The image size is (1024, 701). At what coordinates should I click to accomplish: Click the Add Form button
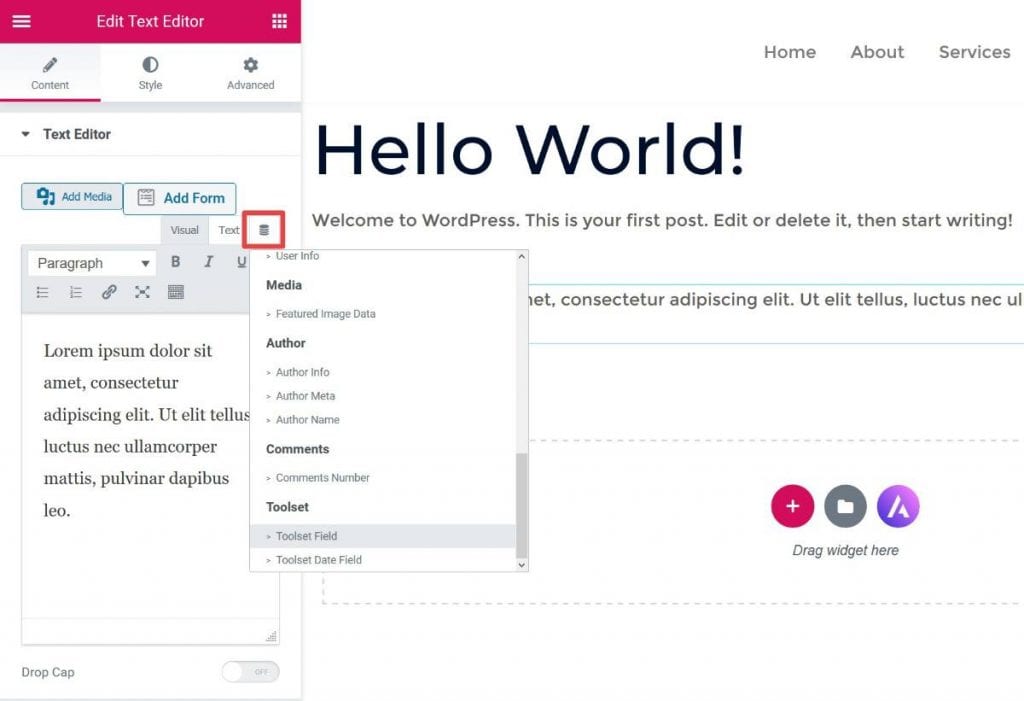click(x=180, y=198)
